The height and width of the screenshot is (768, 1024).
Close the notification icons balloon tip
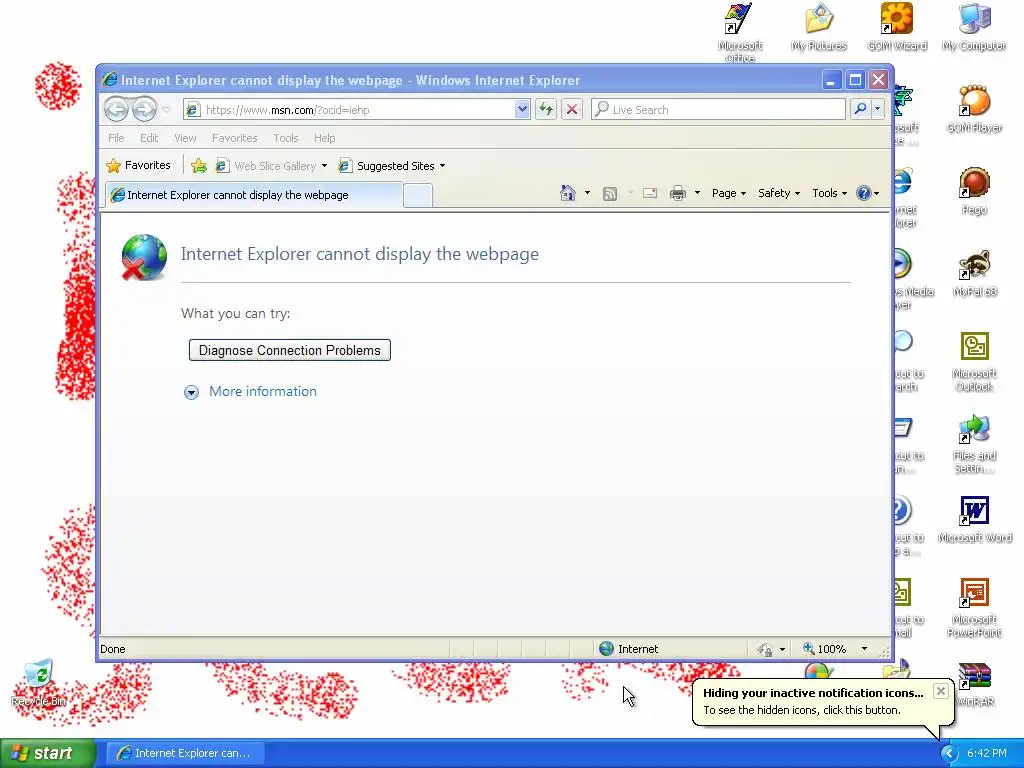(x=940, y=691)
